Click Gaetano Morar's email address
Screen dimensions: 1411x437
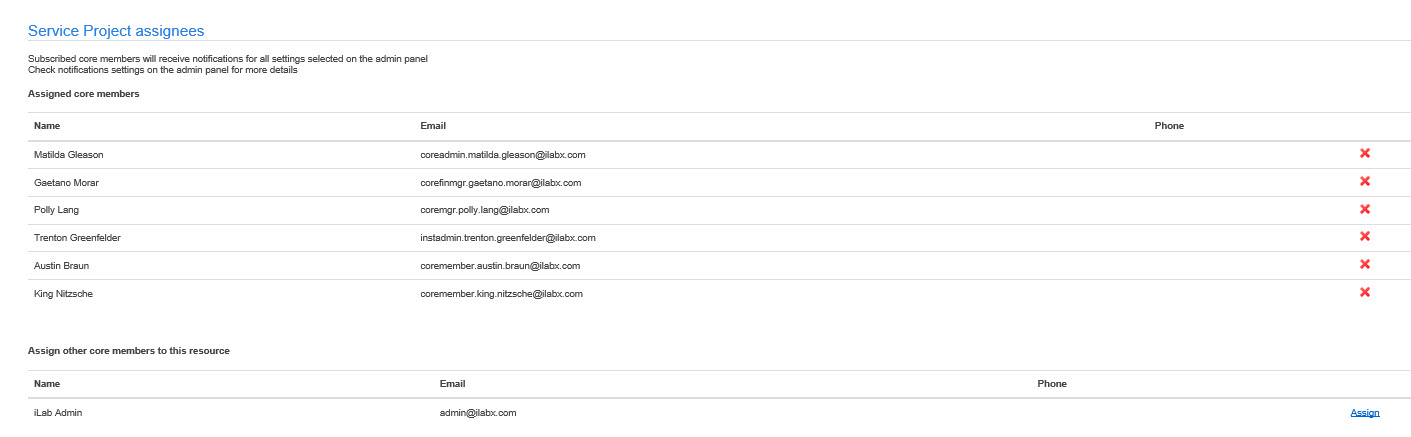coord(501,183)
